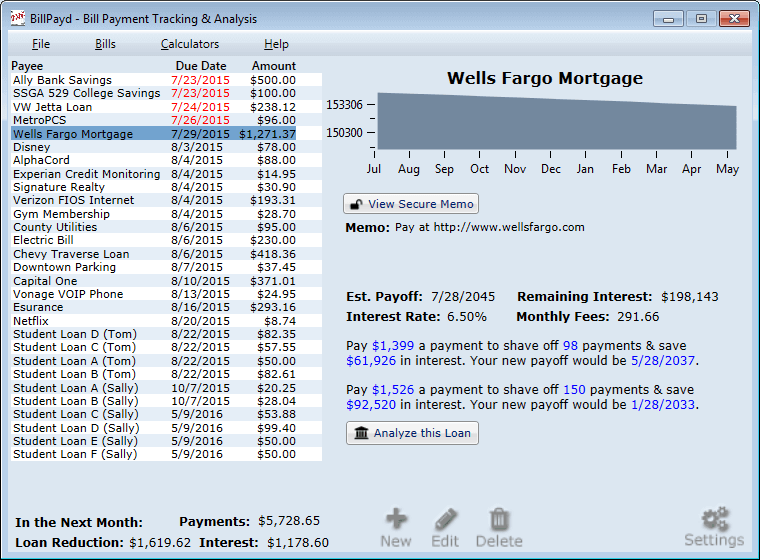The width and height of the screenshot is (760, 560).
Task: Click the $5,728.65 payments total
Action: pos(289,521)
